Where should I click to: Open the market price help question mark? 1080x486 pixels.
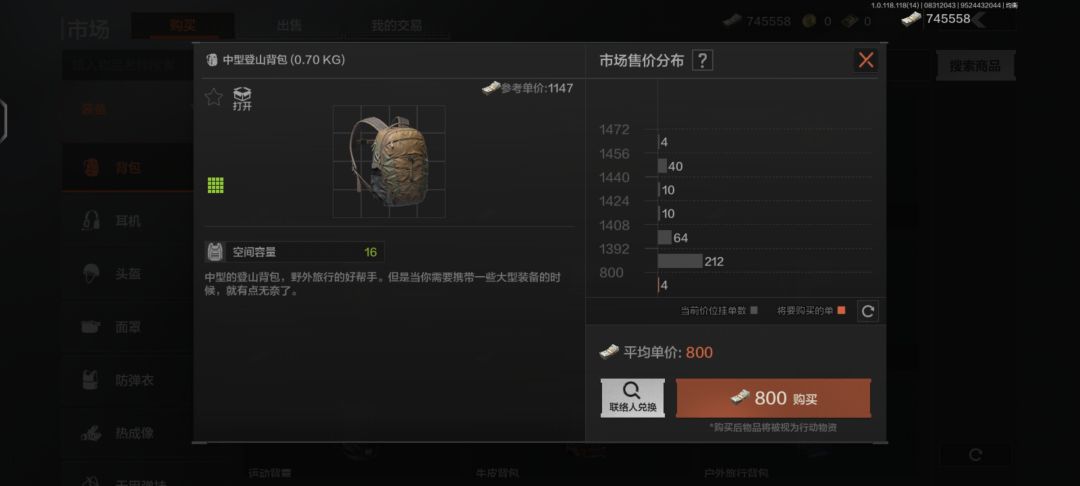702,61
